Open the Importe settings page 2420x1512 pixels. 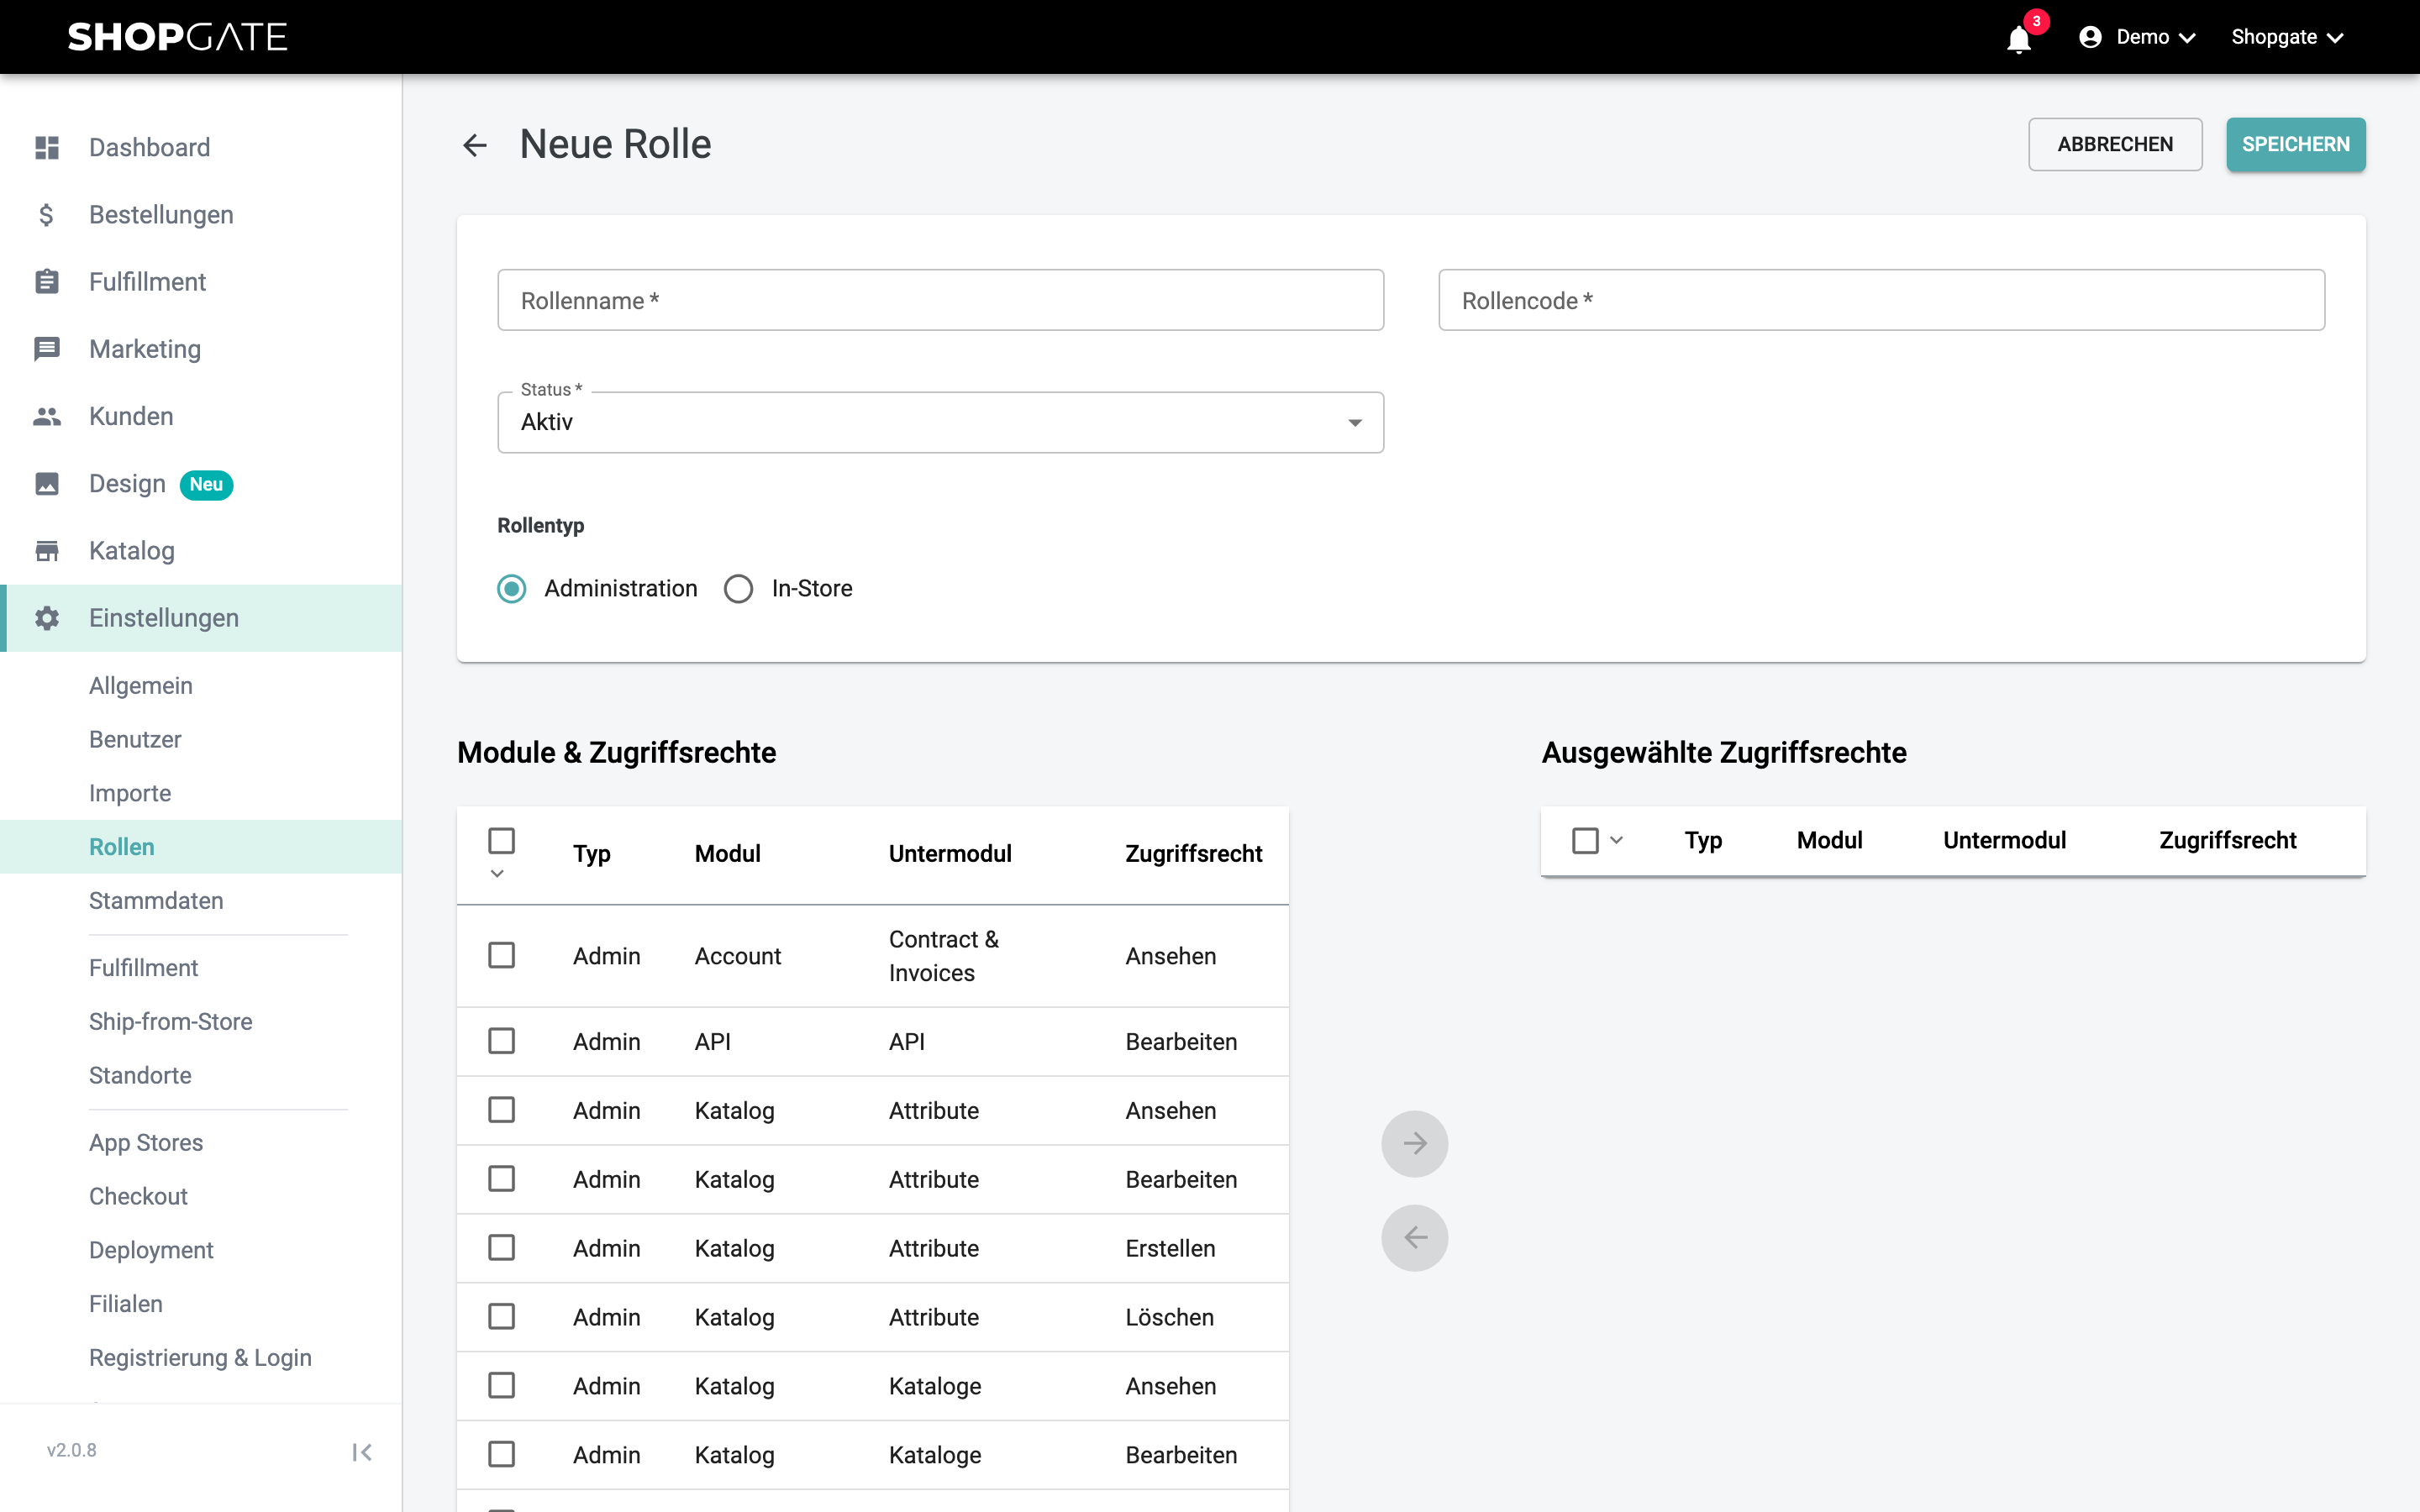[x=130, y=793]
